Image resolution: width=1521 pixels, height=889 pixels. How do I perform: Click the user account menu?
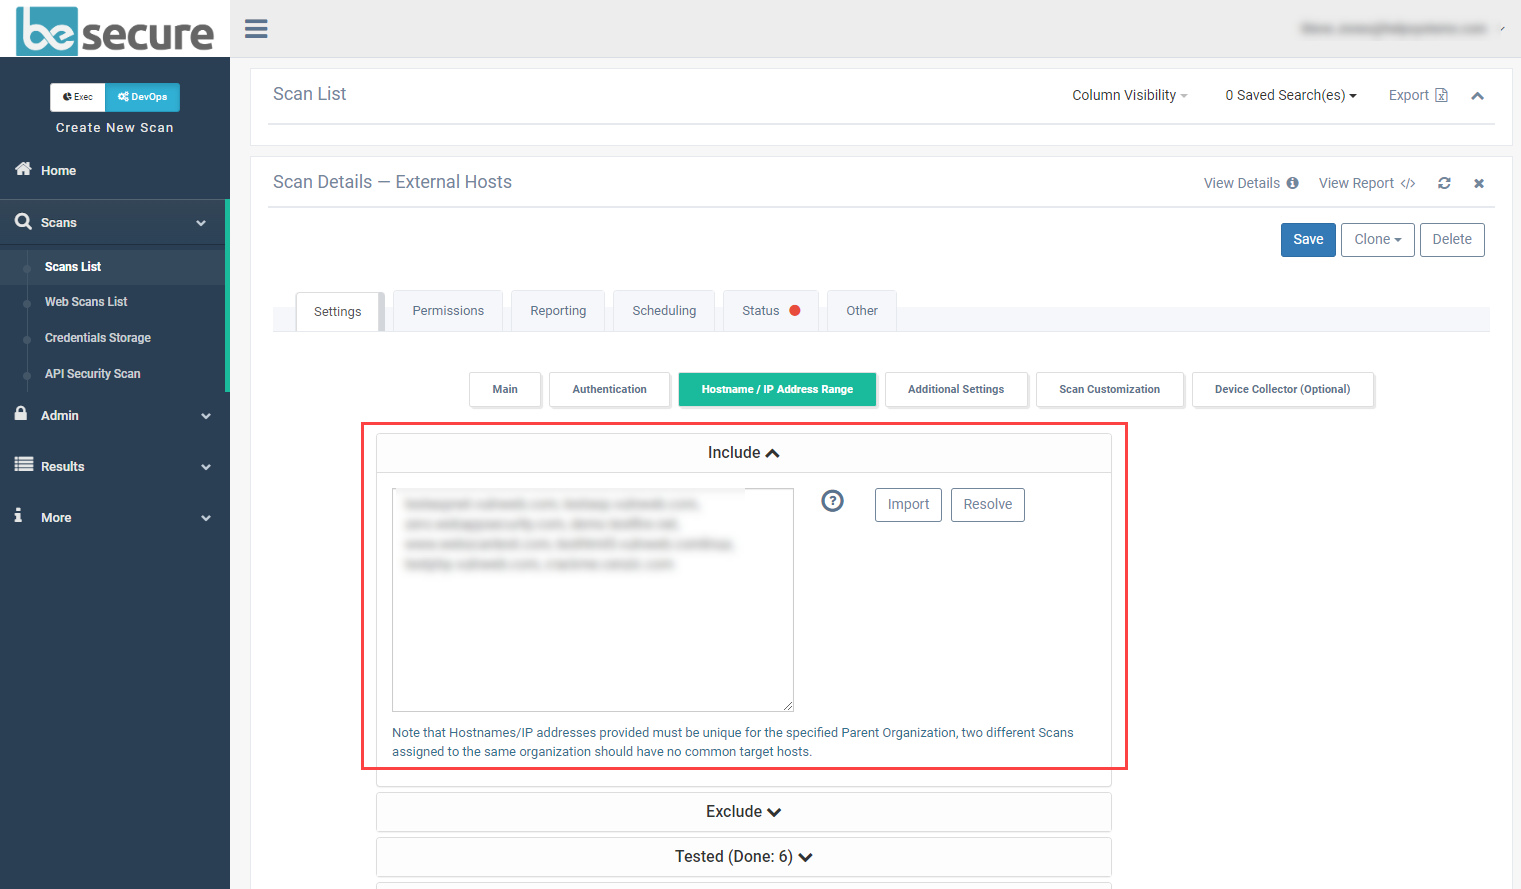1403,29
